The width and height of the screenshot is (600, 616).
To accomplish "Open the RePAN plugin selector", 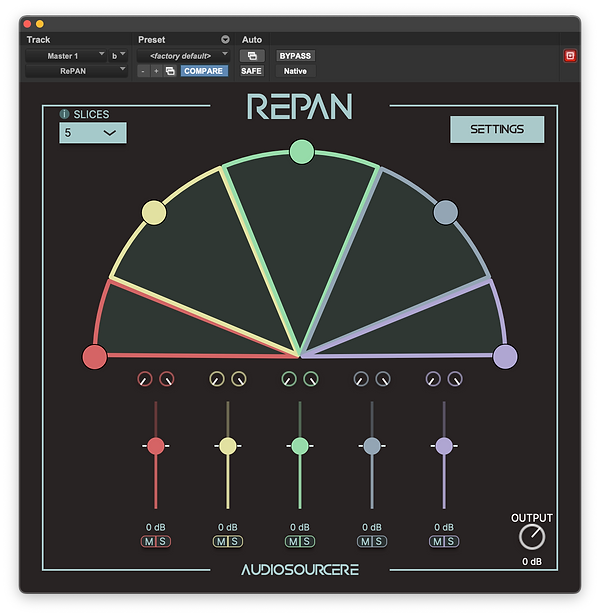I will [76, 71].
